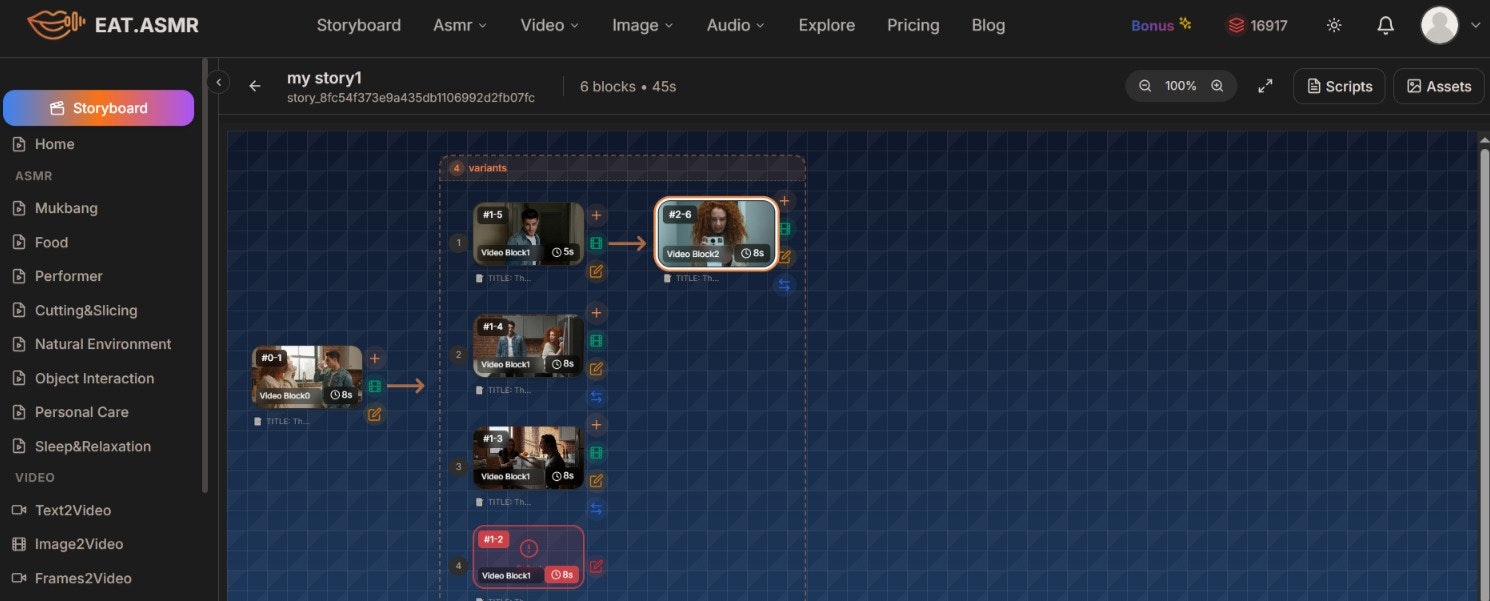Select the #0-1 Video Block0 thumbnail

[x=307, y=376]
